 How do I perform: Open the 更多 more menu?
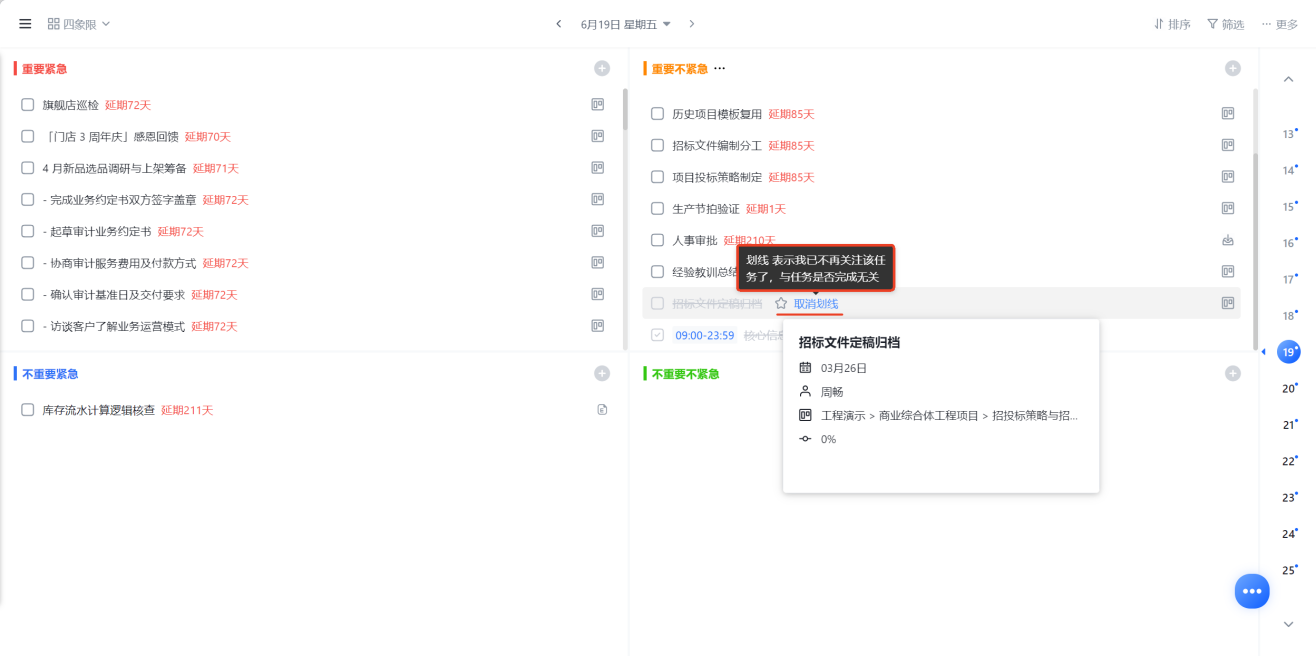[1279, 24]
